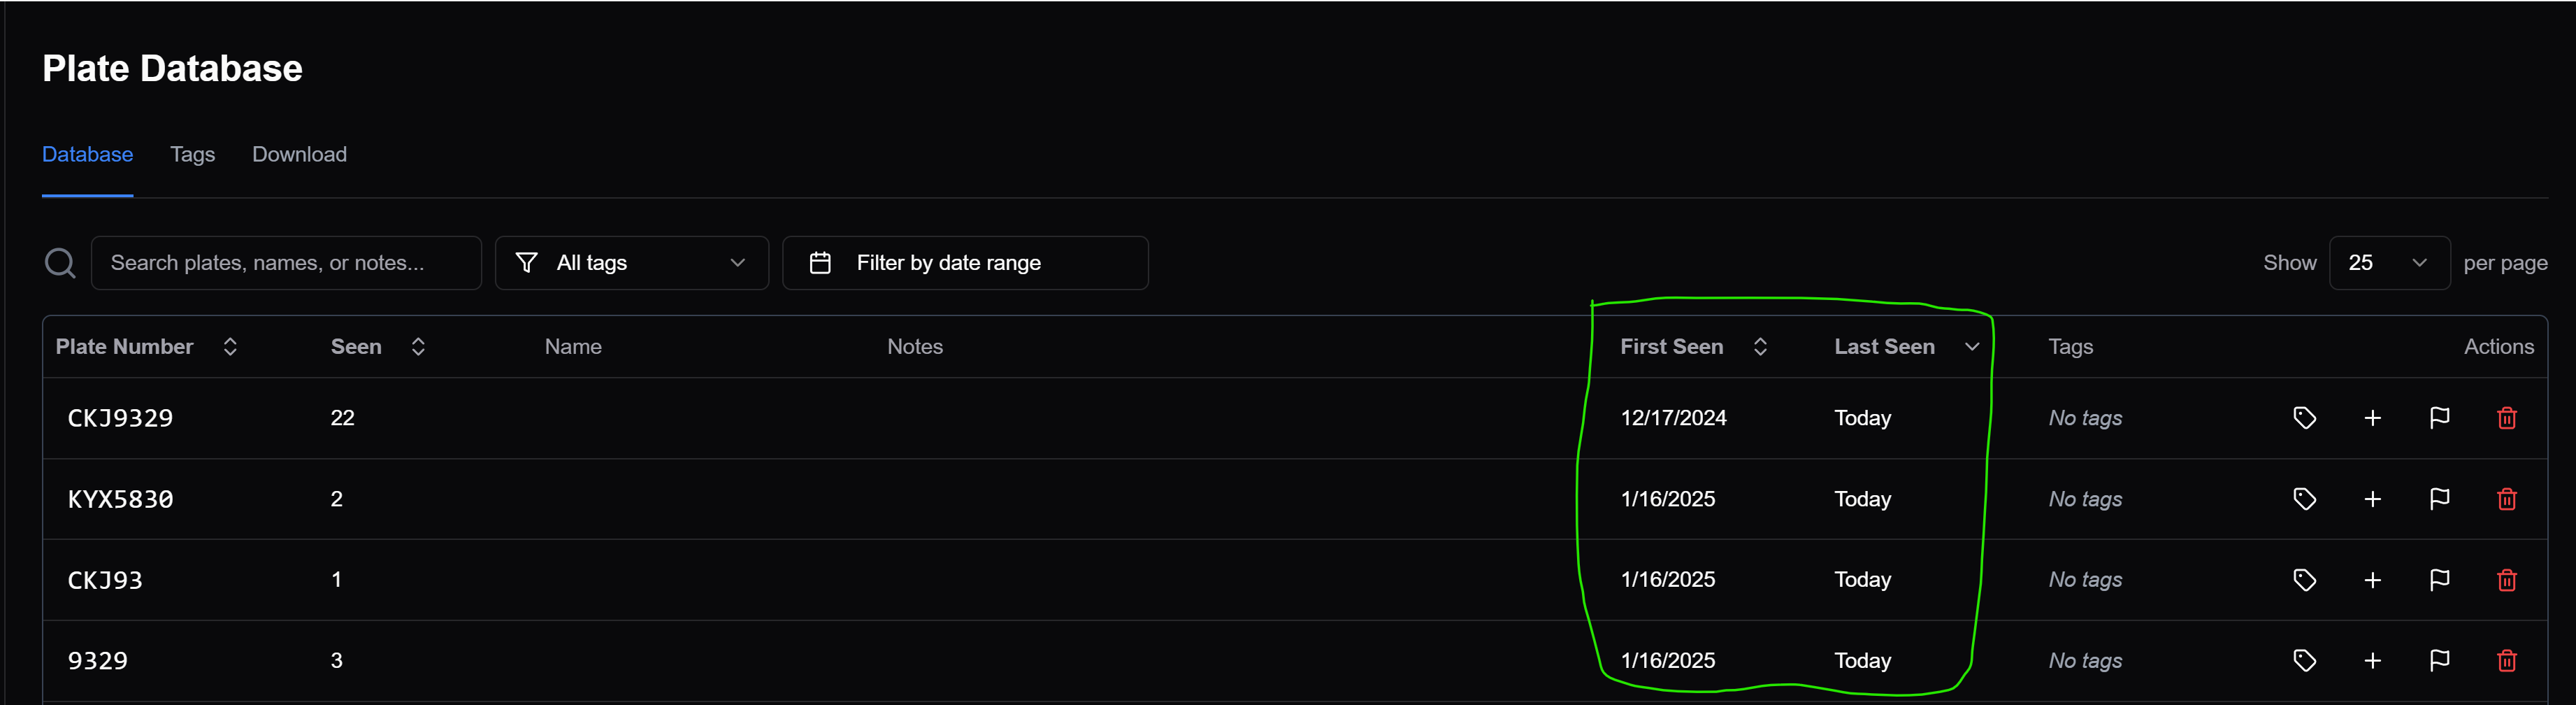Focus the search plates, names, or notes field
Screen dimensions: 2576x705
[x=286, y=263]
